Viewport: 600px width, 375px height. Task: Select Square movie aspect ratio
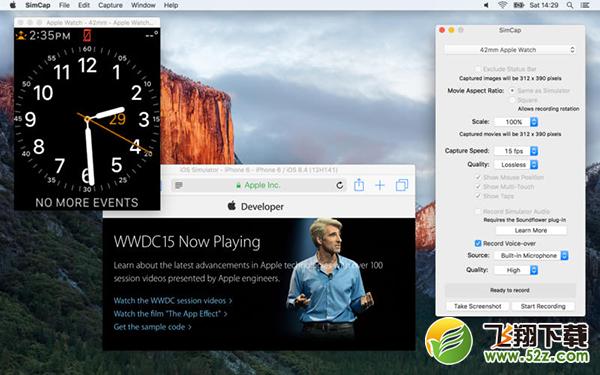(x=512, y=100)
